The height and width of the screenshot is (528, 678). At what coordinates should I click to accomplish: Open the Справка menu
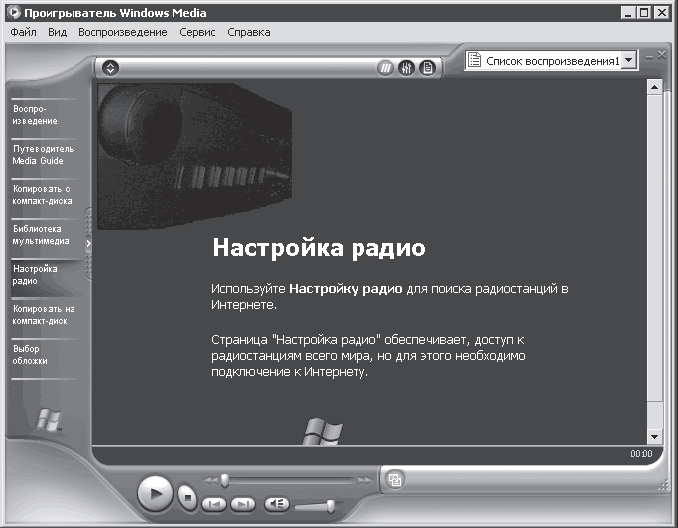[x=249, y=32]
